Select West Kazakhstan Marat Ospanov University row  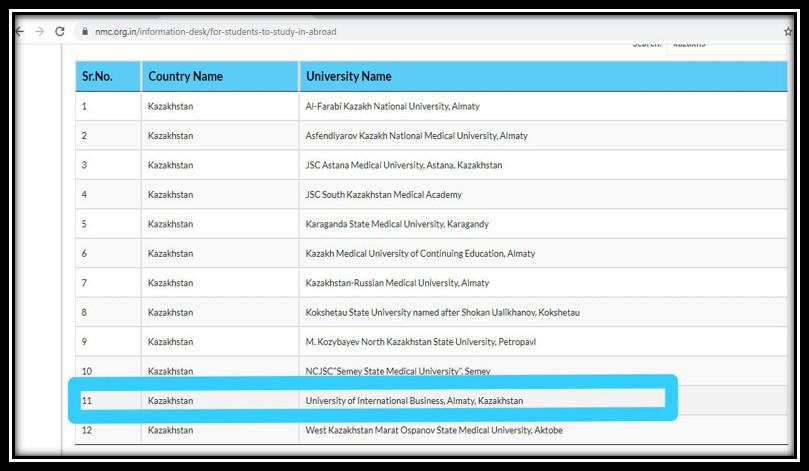[x=434, y=431]
